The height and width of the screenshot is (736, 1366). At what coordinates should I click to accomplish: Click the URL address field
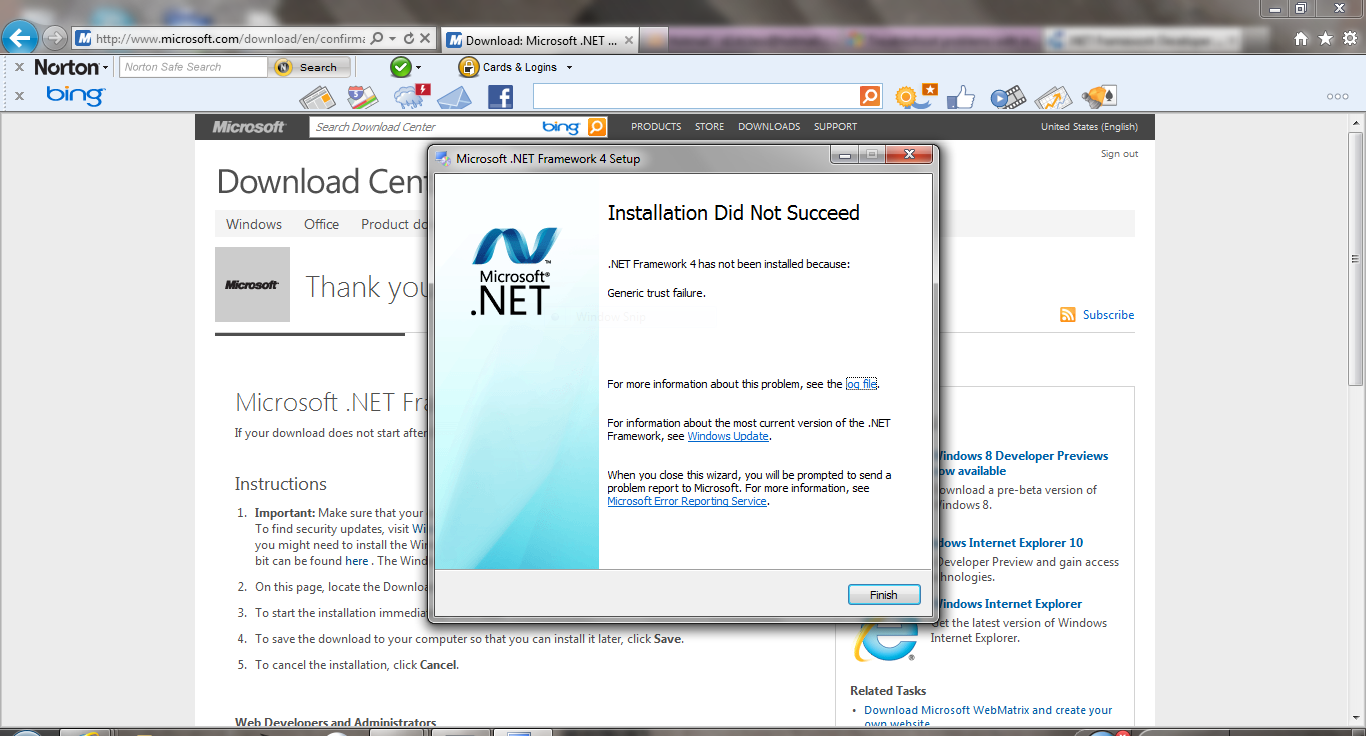tap(230, 39)
